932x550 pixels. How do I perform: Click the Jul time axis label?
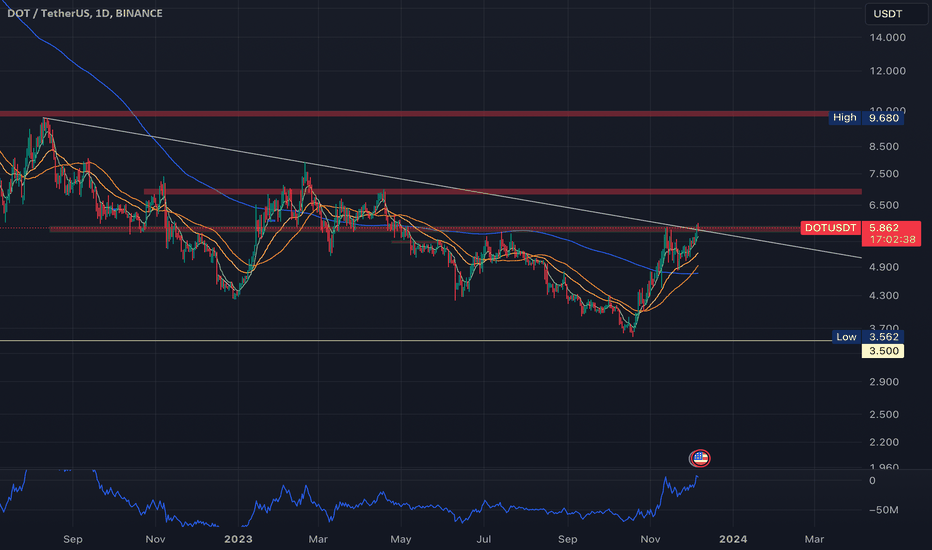click(x=484, y=539)
